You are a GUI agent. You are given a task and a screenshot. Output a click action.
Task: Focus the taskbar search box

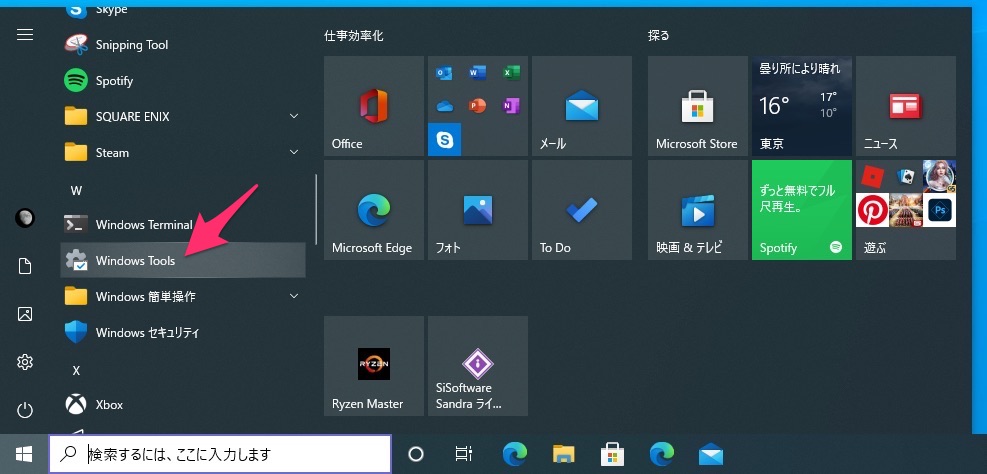[220, 454]
